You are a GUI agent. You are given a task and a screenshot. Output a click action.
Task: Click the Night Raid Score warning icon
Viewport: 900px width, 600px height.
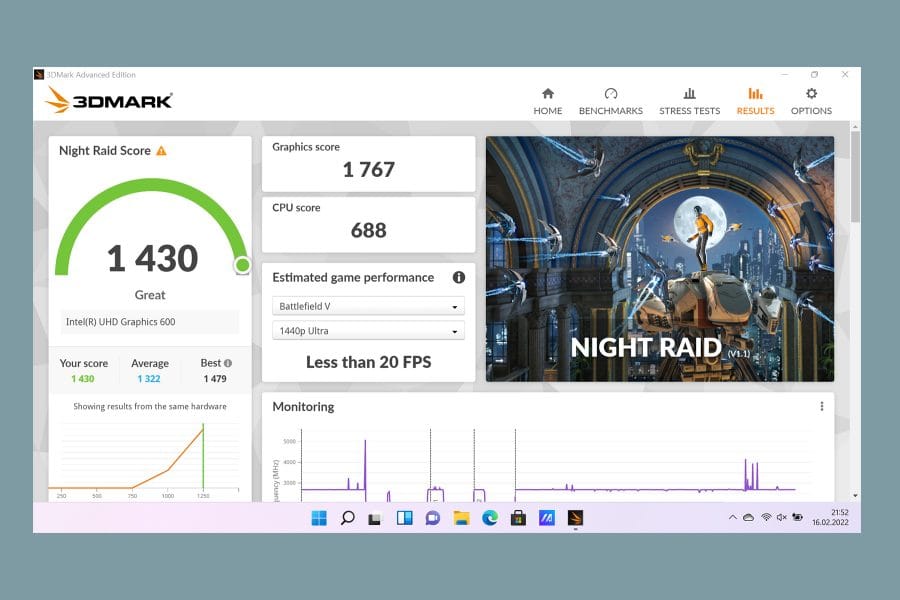[x=161, y=151]
